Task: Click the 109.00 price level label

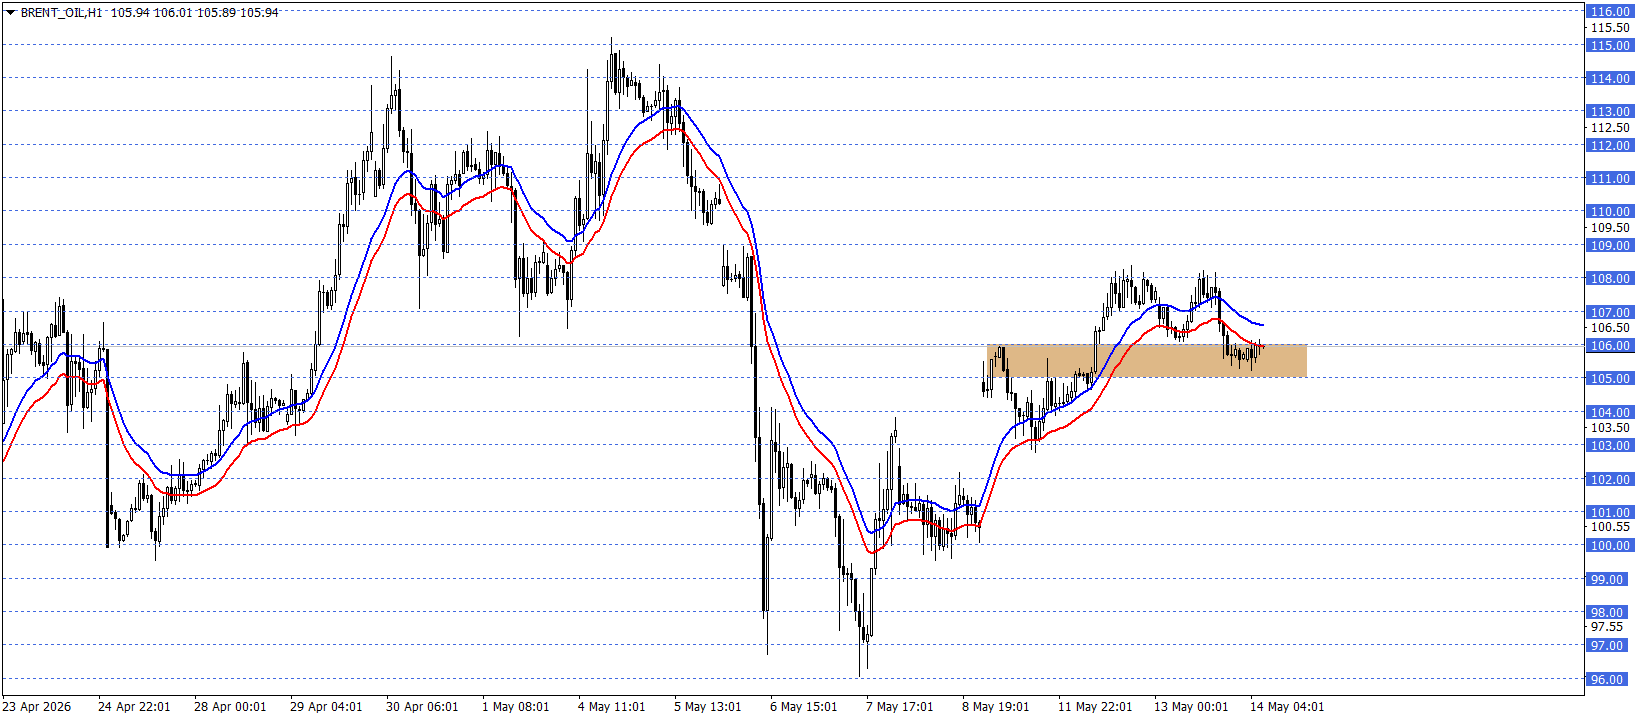Action: point(1610,245)
